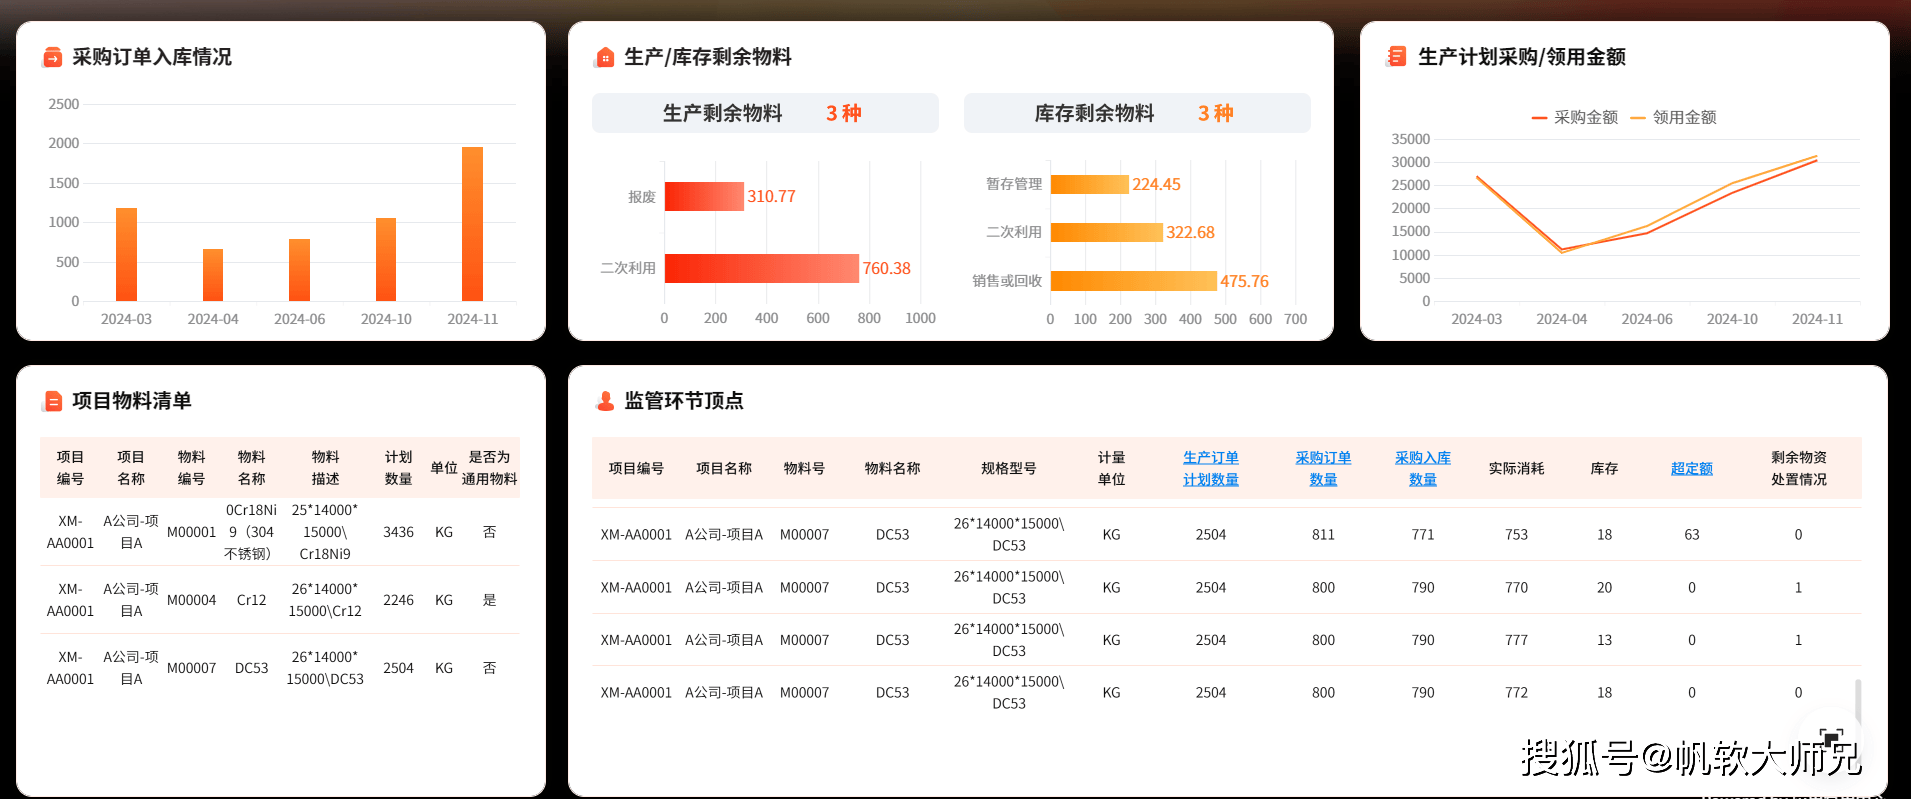Toggle the 采购金额 legend series
Viewport: 1911px width, 799px height.
1574,118
